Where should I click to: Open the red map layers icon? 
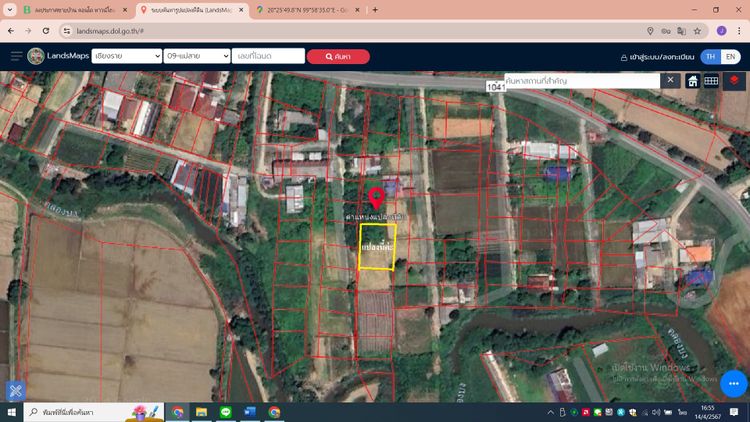(735, 81)
